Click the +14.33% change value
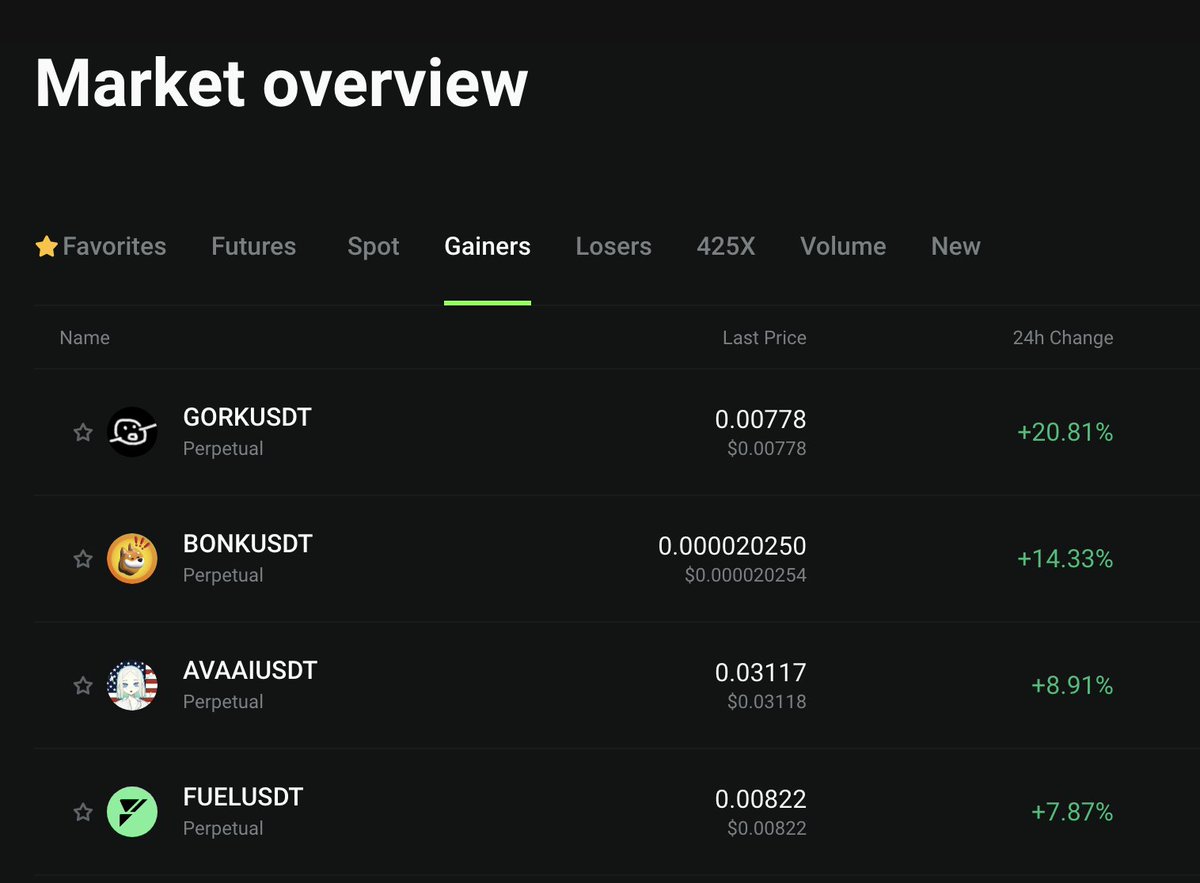1200x883 pixels. tap(1065, 559)
